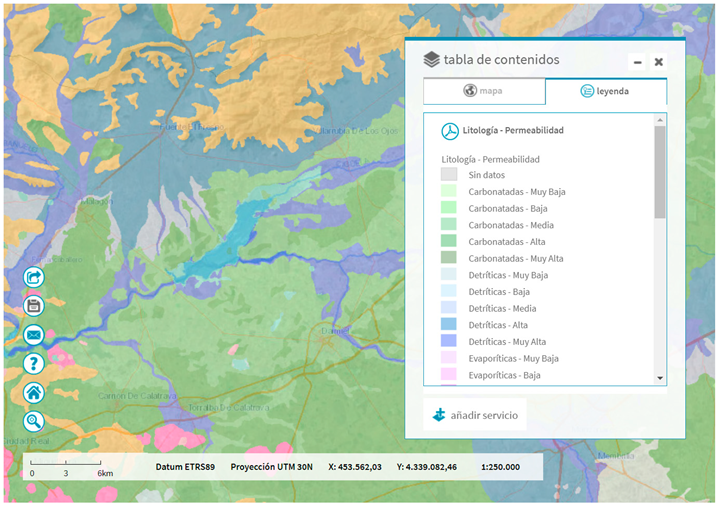Click the Detríticas - Media swatch
This screenshot has height=506, width=718.
coord(449,308)
